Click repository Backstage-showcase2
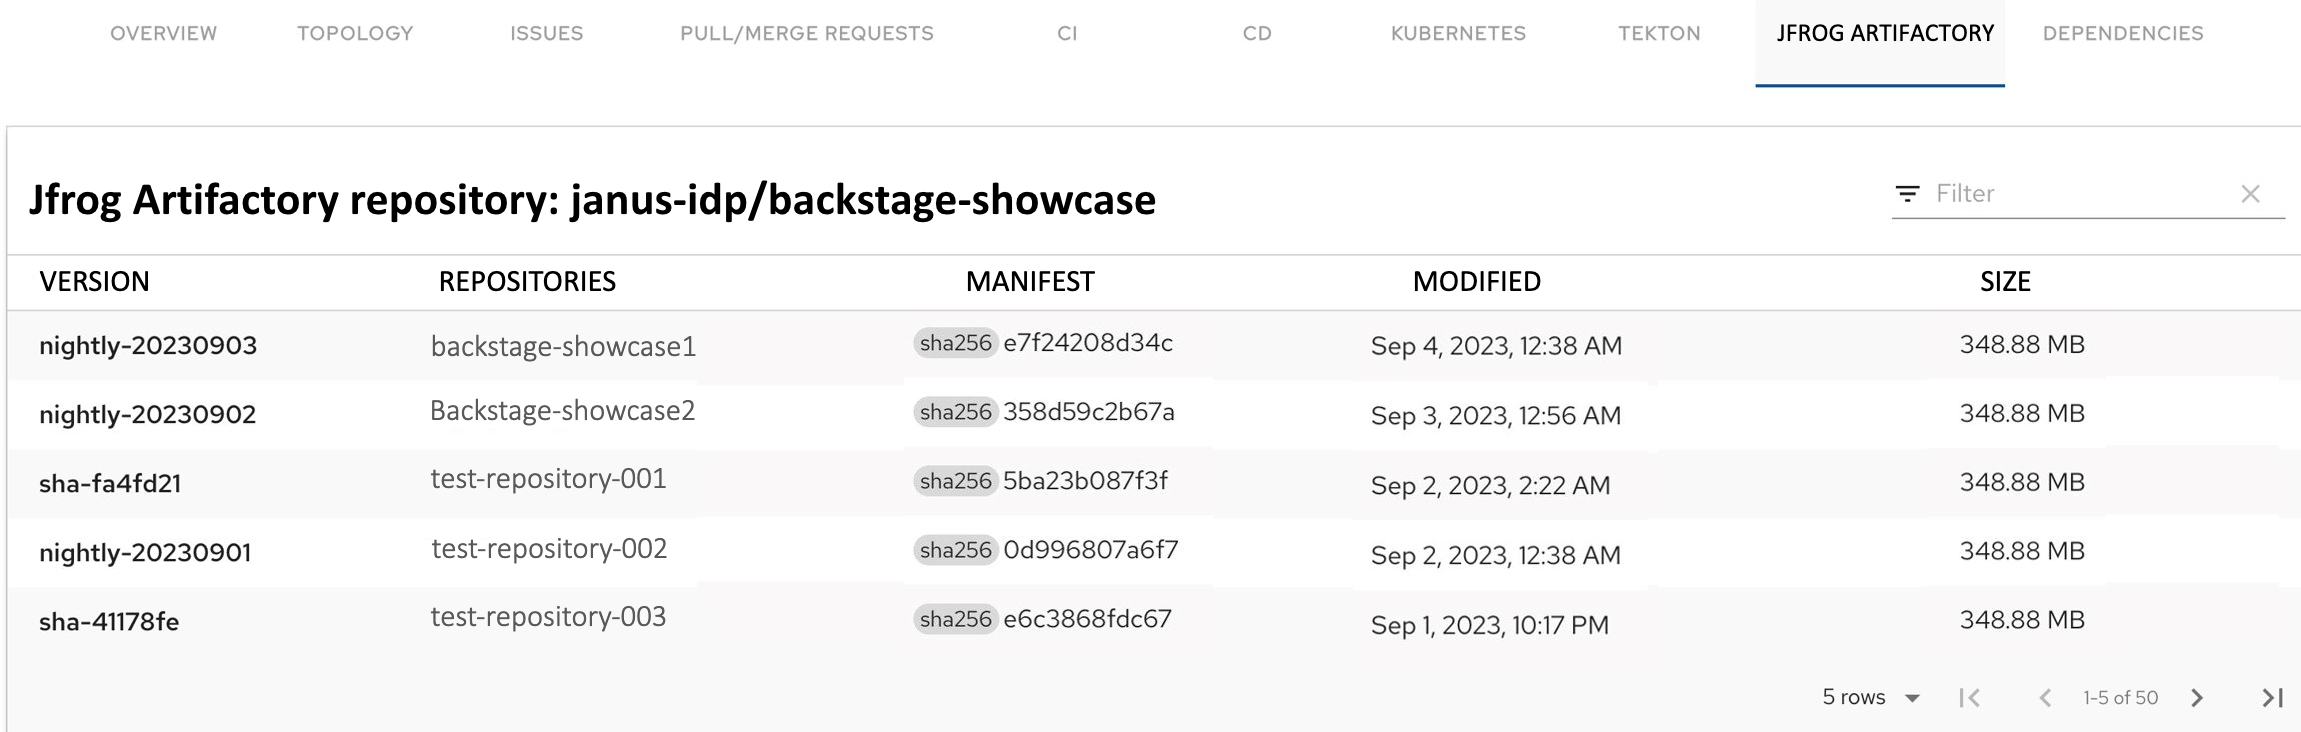The width and height of the screenshot is (2301, 732). 562,411
